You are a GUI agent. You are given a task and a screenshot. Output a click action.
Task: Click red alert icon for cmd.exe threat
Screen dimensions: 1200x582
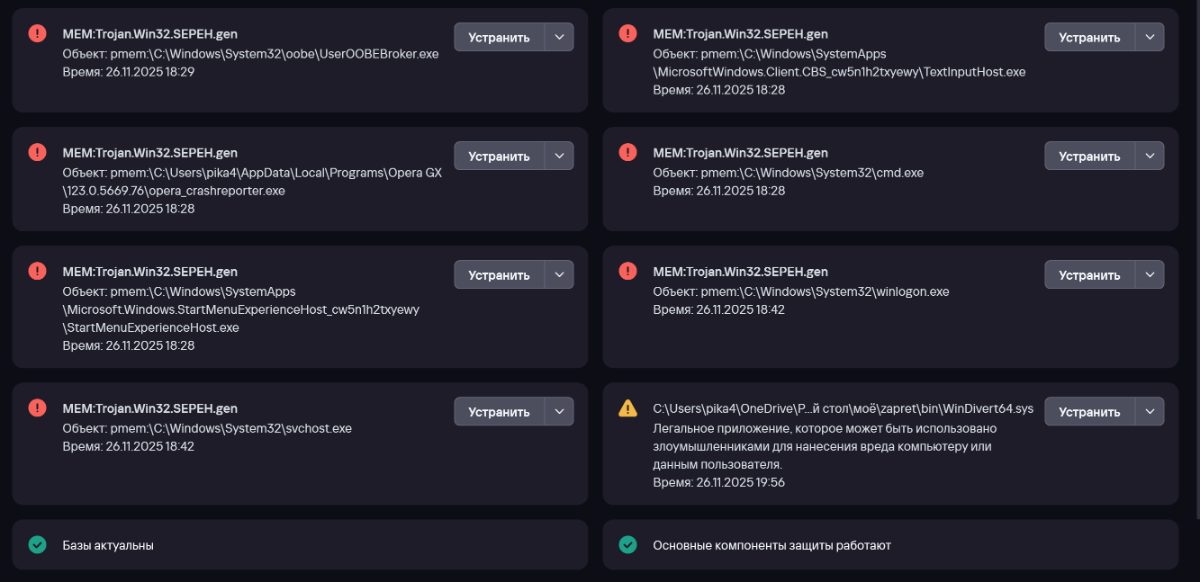(628, 152)
